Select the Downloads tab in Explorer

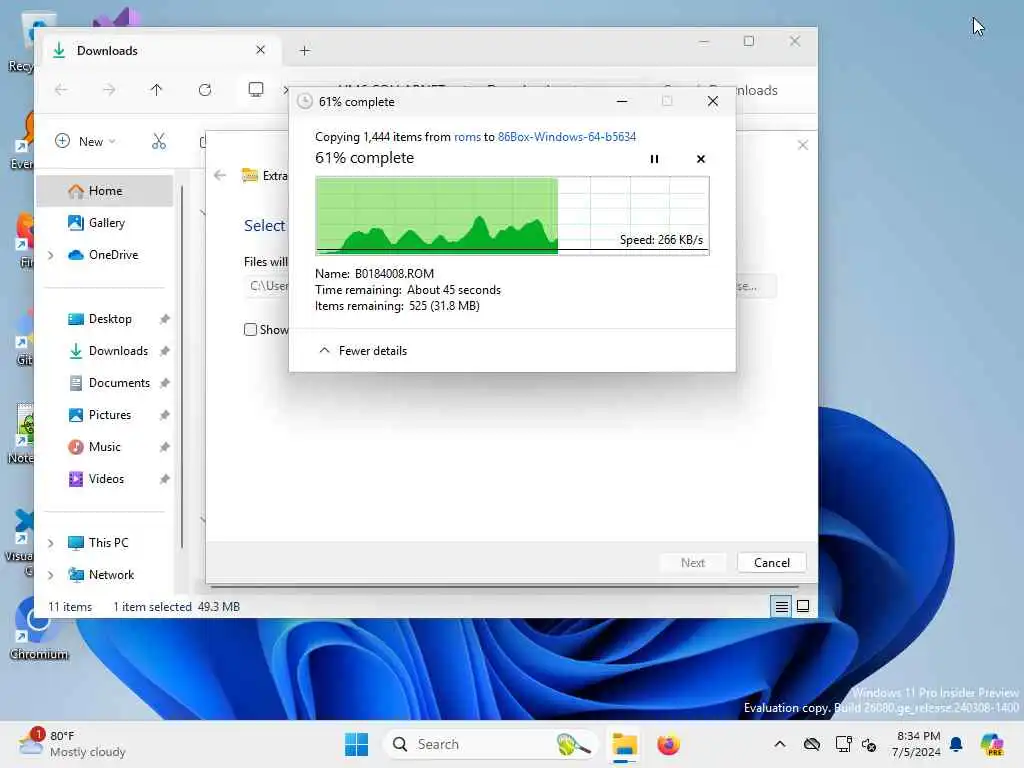click(x=160, y=50)
